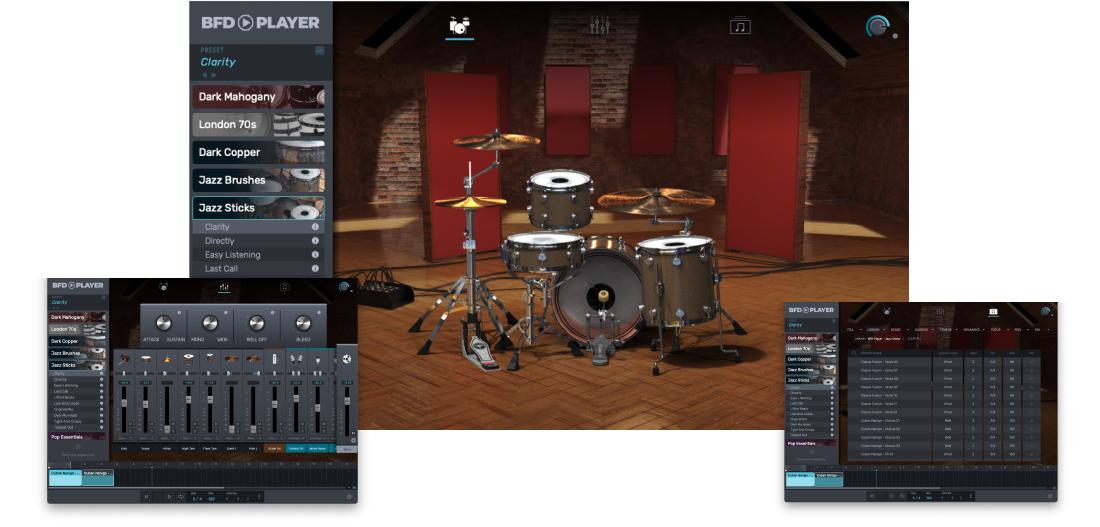Select the Dark Mahogany kit in main window
The width and height of the screenshot is (1100, 527).
point(258,97)
